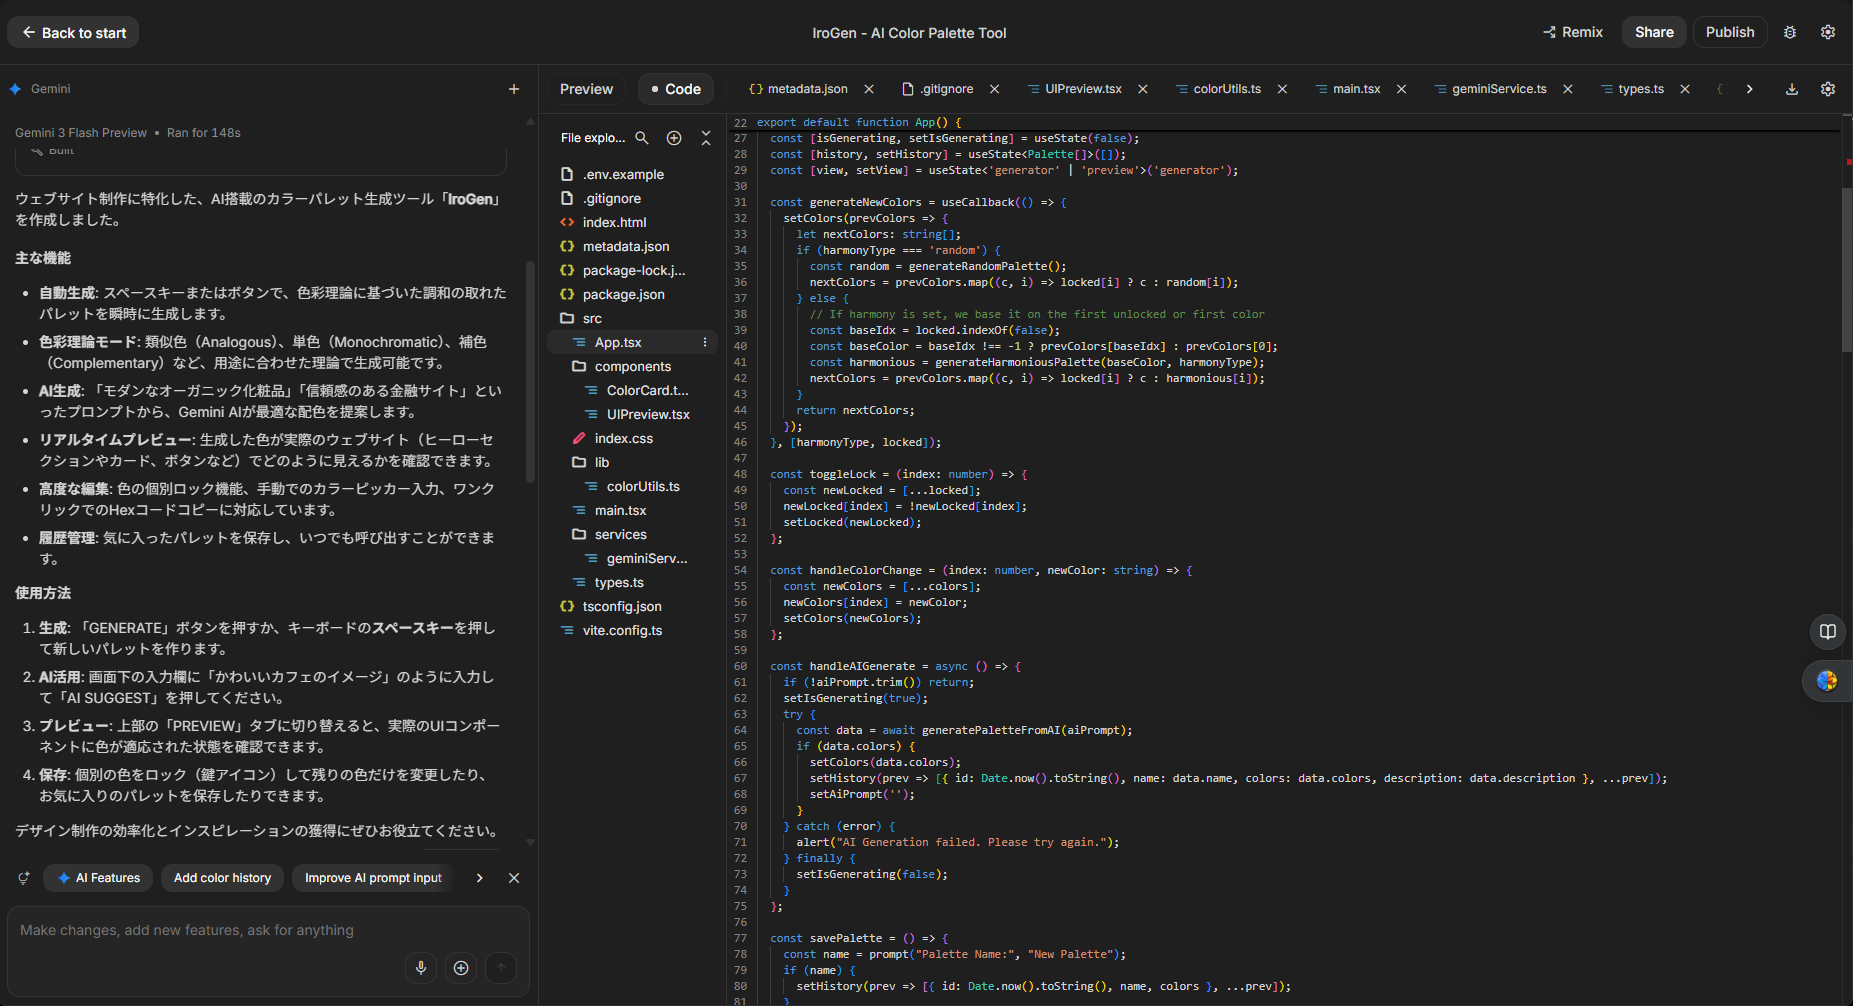
Task: Open geminiService.ts in the file explorer
Action: [633, 558]
